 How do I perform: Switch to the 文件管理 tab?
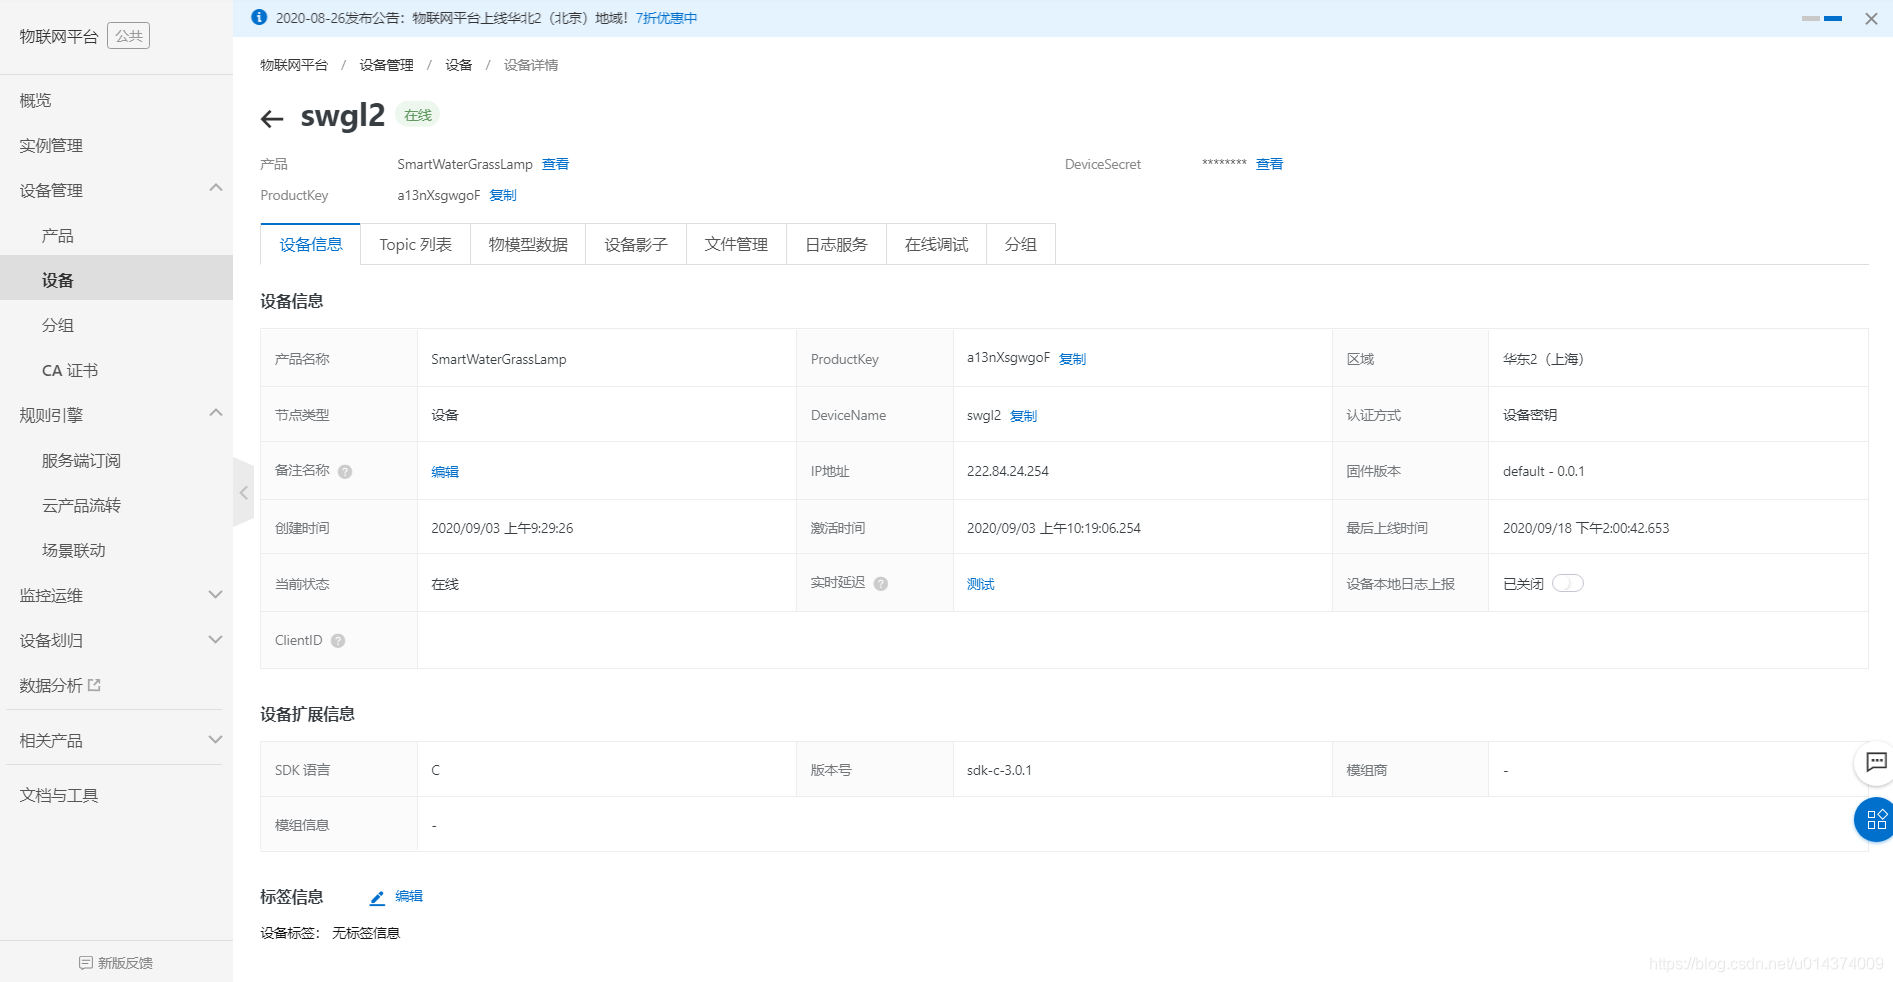point(736,244)
